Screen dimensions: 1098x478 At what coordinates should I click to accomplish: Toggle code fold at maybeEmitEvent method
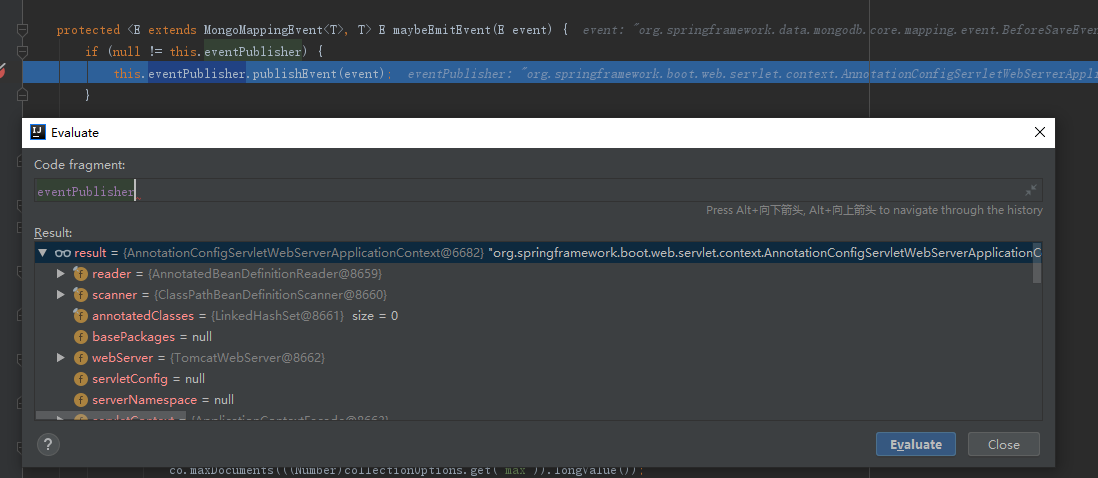tap(22, 30)
